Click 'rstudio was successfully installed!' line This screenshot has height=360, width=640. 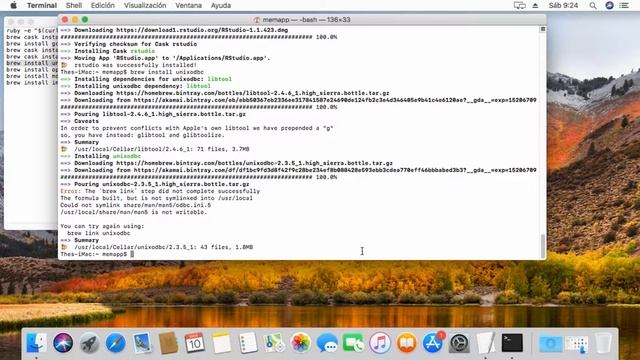[x=135, y=65]
